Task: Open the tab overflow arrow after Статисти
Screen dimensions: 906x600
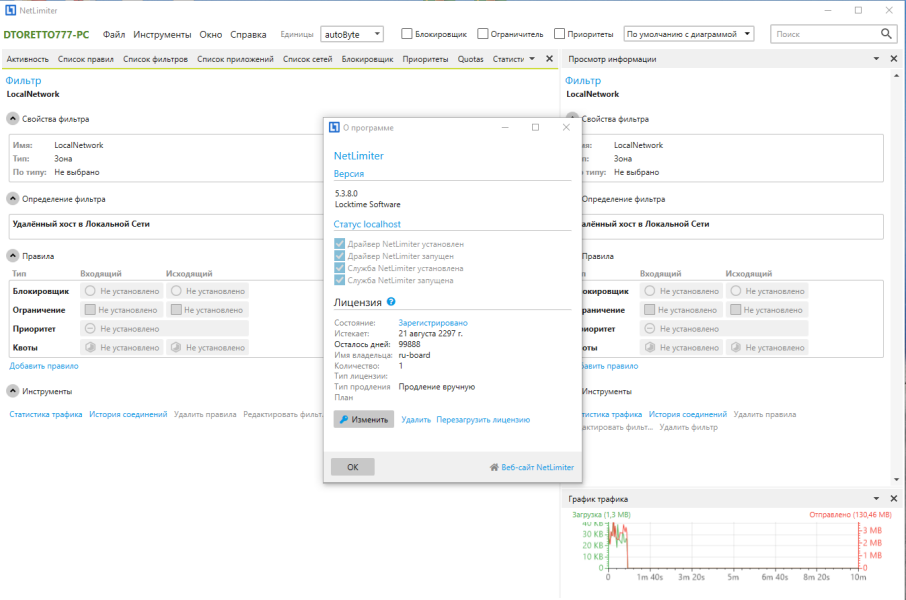Action: tap(532, 59)
